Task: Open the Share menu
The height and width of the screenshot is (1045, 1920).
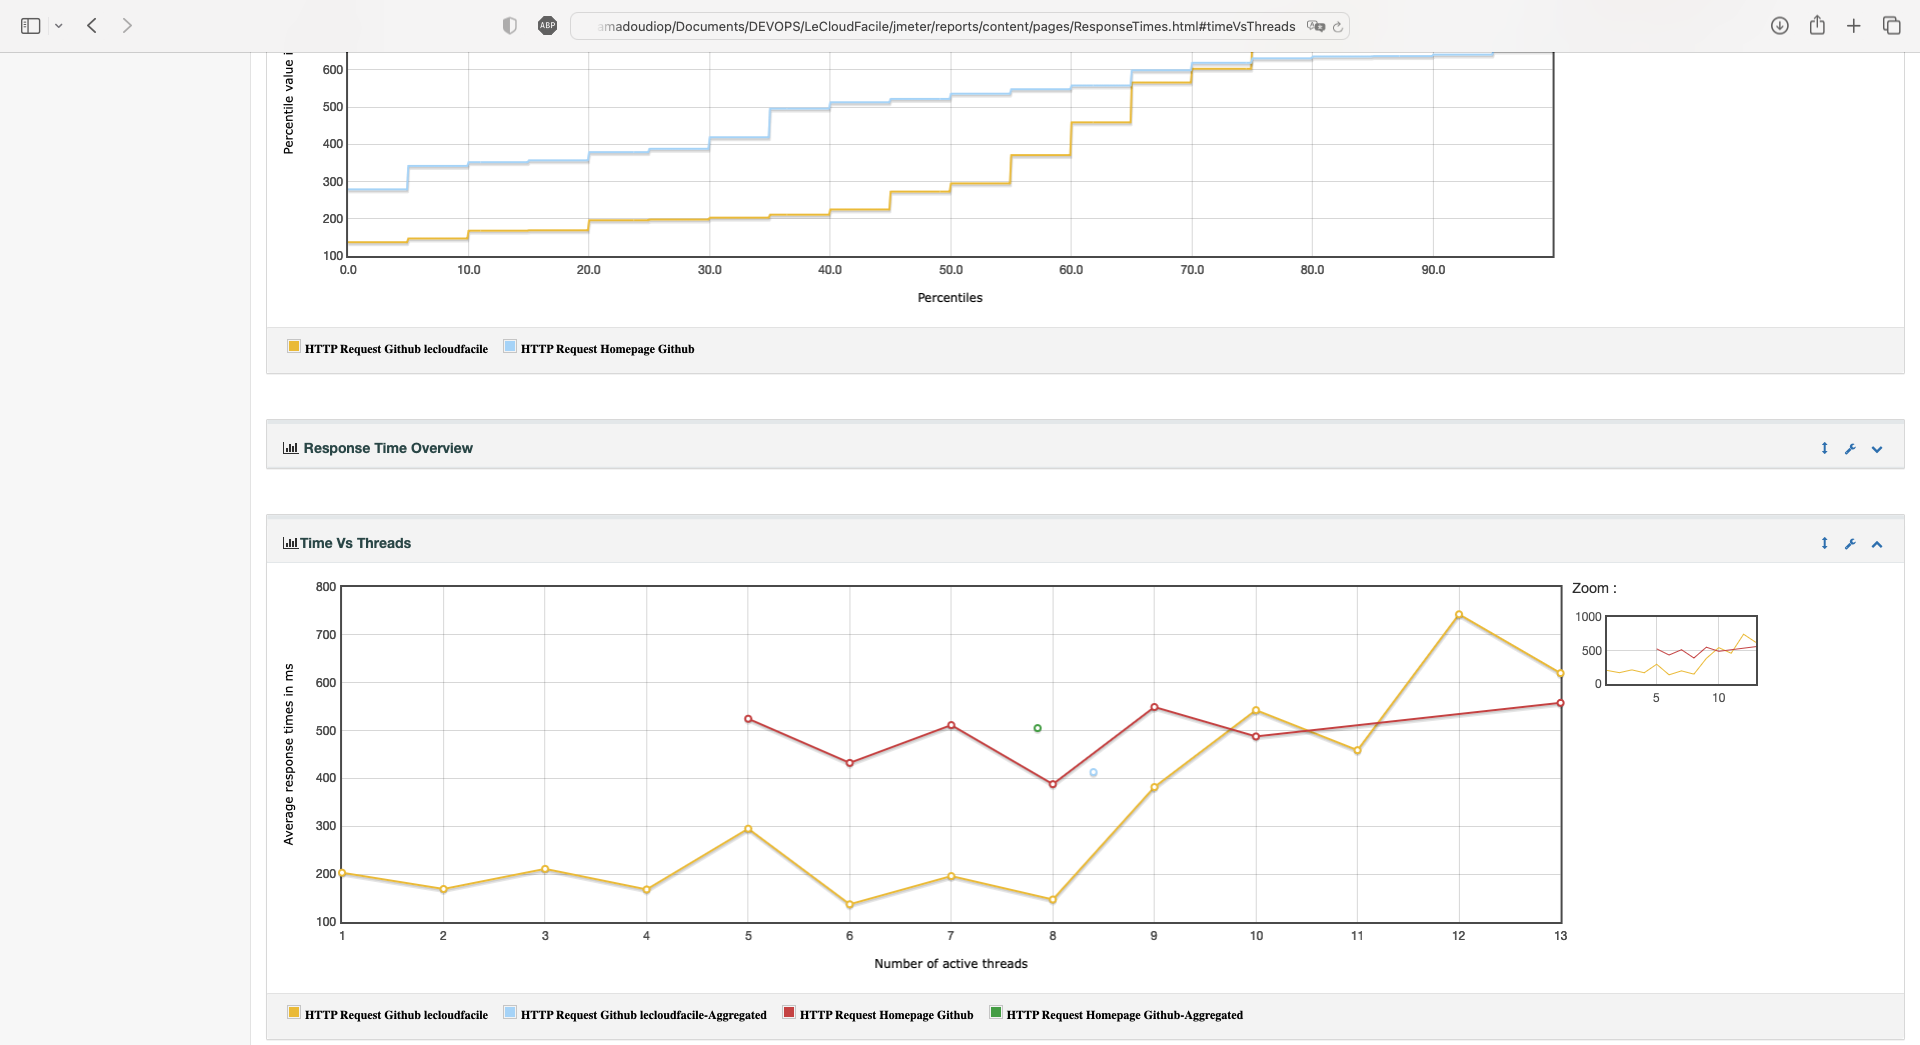Action: pyautogui.click(x=1817, y=26)
